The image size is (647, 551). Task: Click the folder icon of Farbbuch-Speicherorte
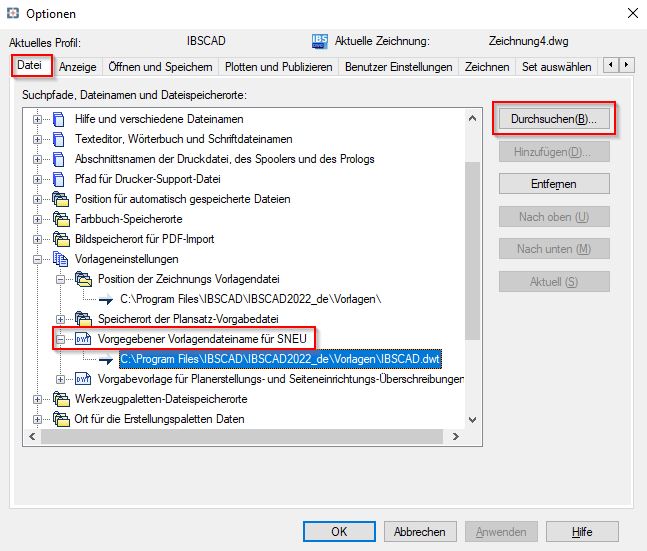[61, 219]
